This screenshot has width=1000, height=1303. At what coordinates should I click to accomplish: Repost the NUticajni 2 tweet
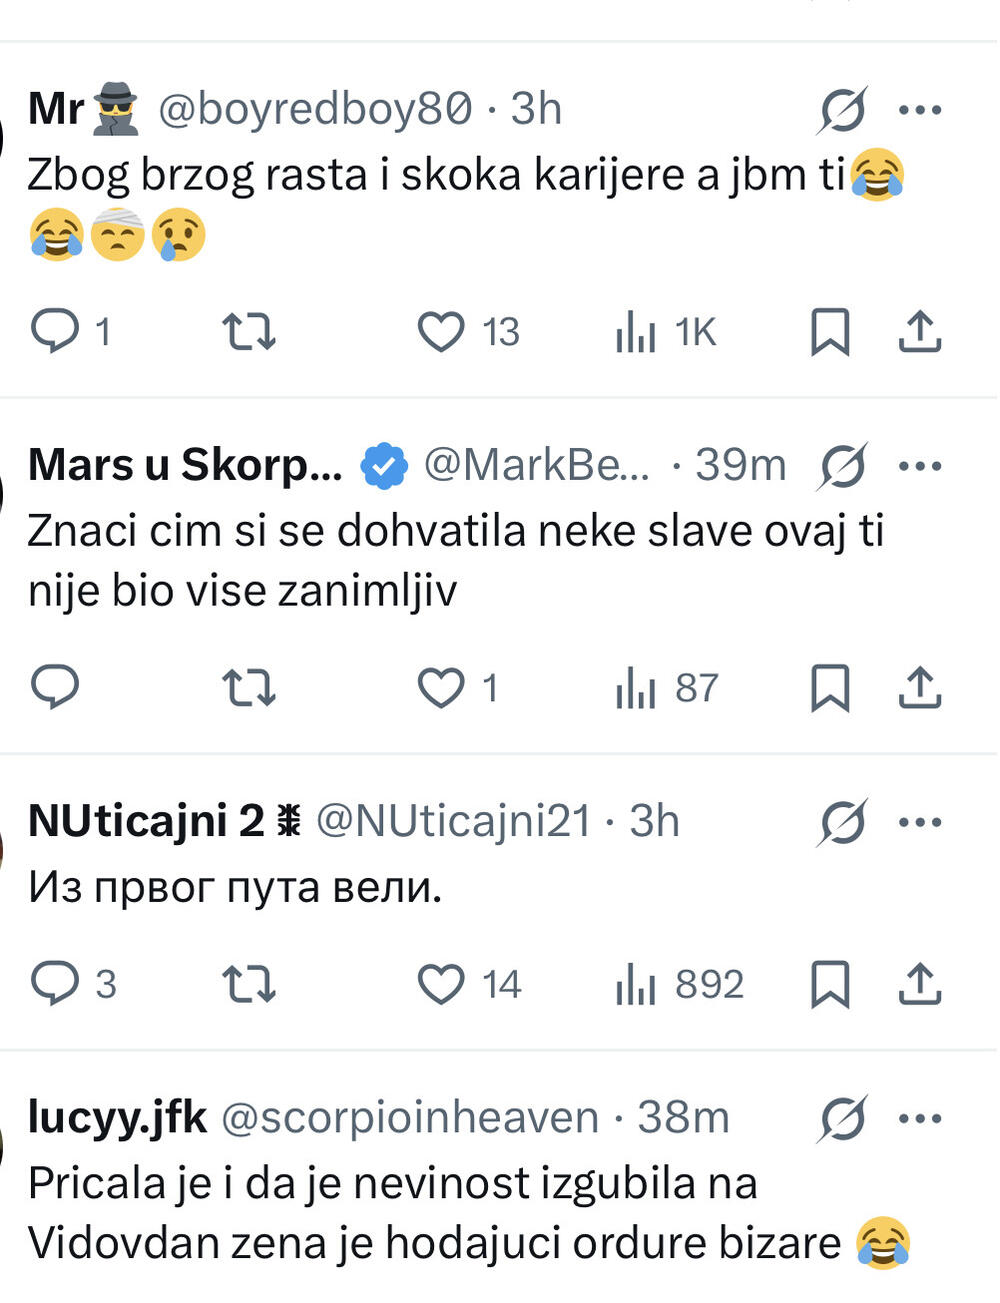(248, 984)
